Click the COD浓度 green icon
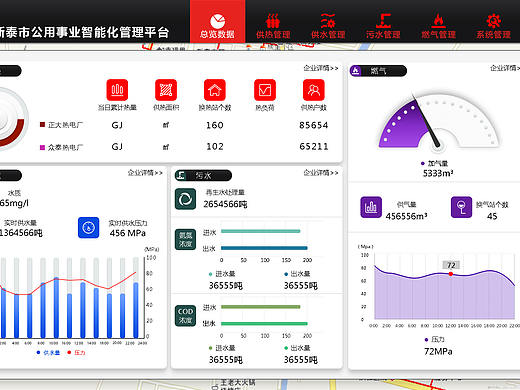Image resolution: width=520 pixels, height=390 pixels. coord(185,315)
